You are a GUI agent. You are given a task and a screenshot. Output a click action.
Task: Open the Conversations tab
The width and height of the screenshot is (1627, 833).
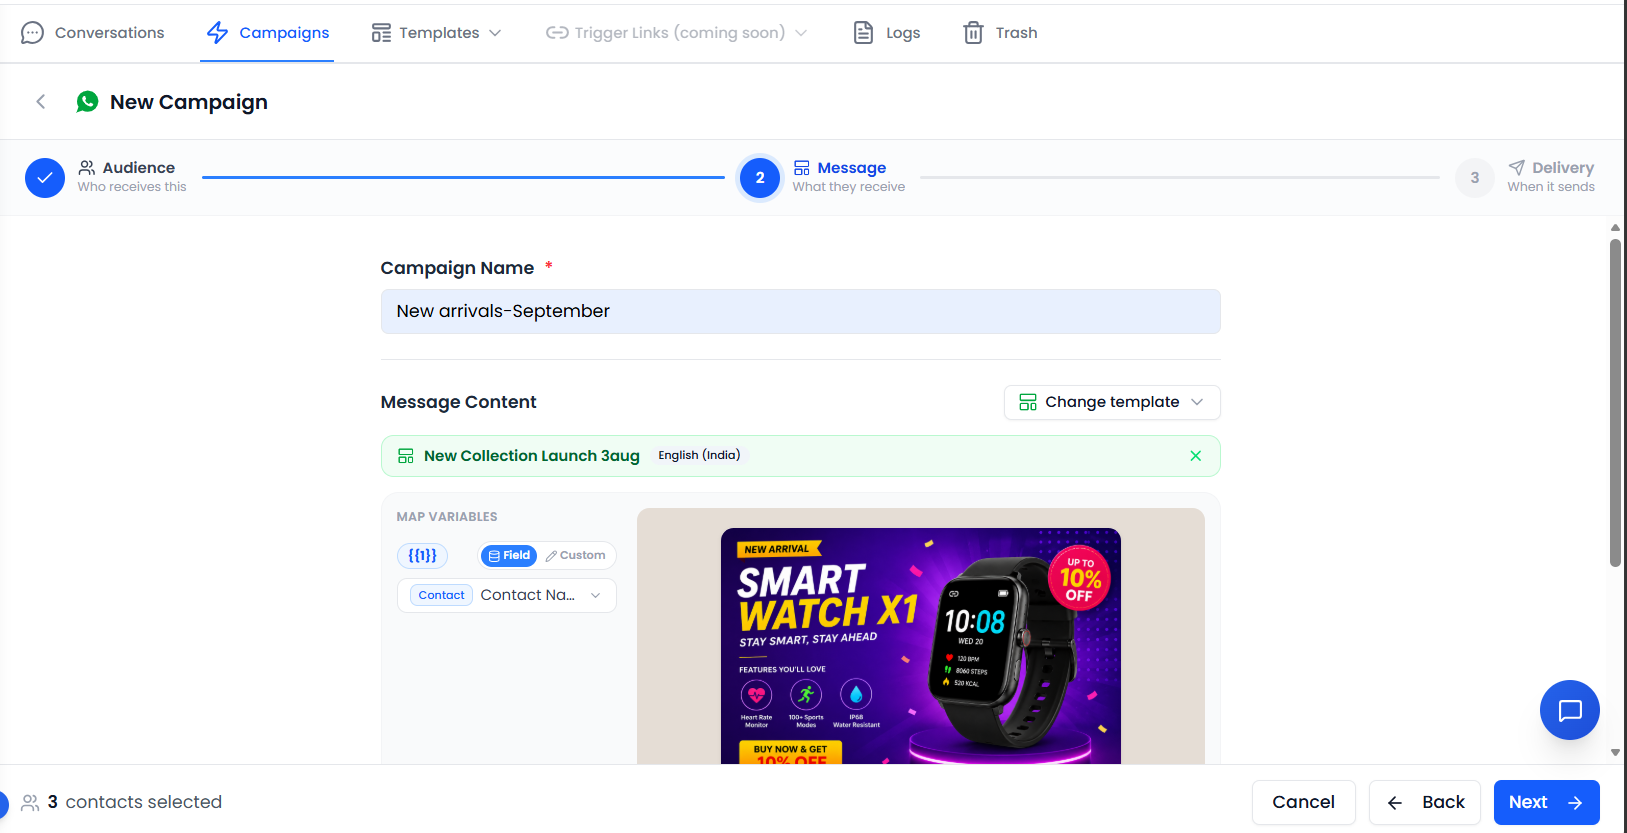92,33
